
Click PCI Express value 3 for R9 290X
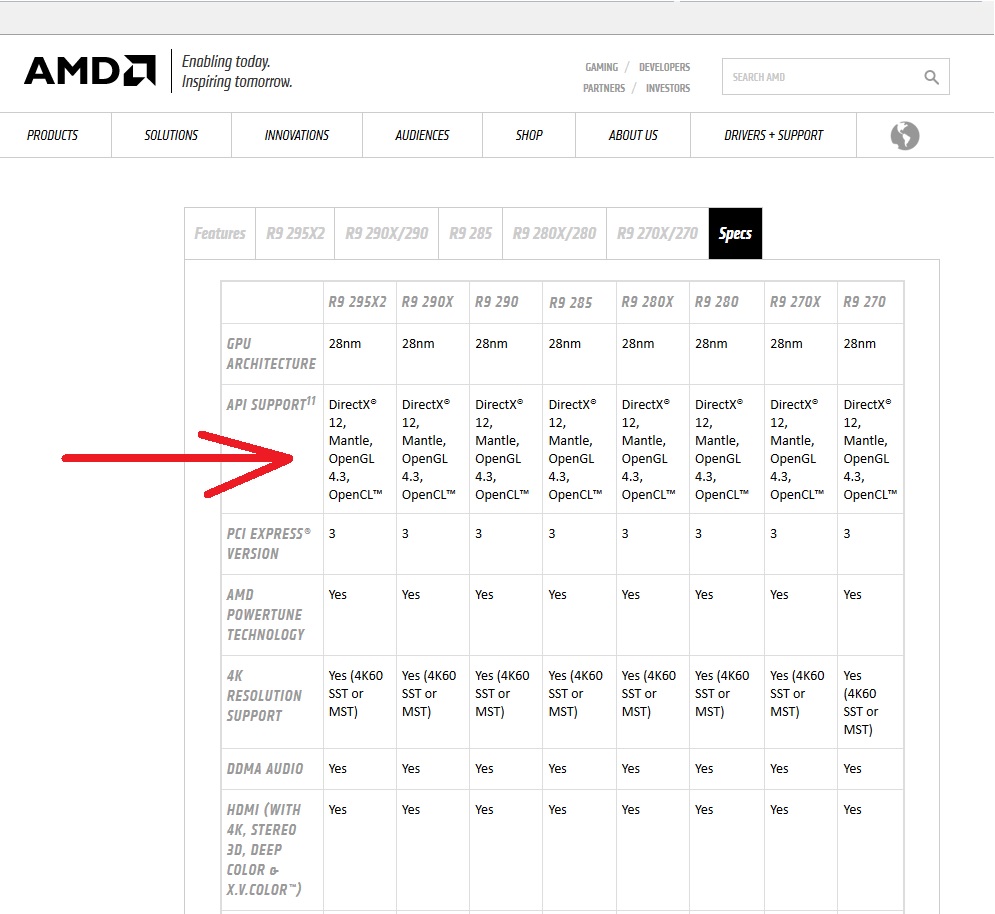[x=405, y=534]
